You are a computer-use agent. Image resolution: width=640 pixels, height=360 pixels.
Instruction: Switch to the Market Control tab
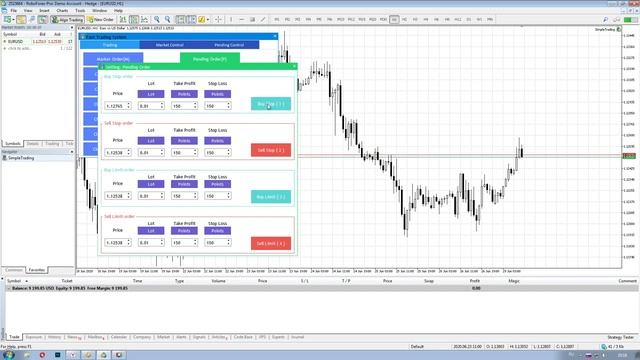(x=169, y=45)
